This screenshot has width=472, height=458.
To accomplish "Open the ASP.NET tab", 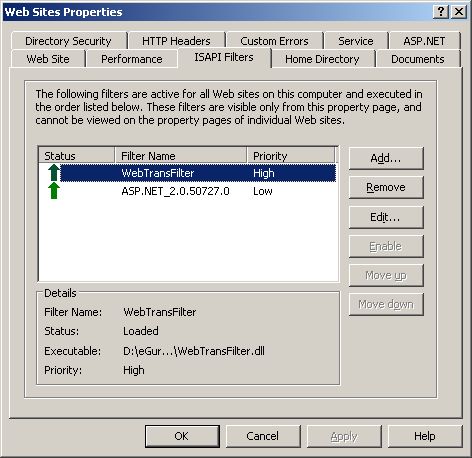I will 424,41.
